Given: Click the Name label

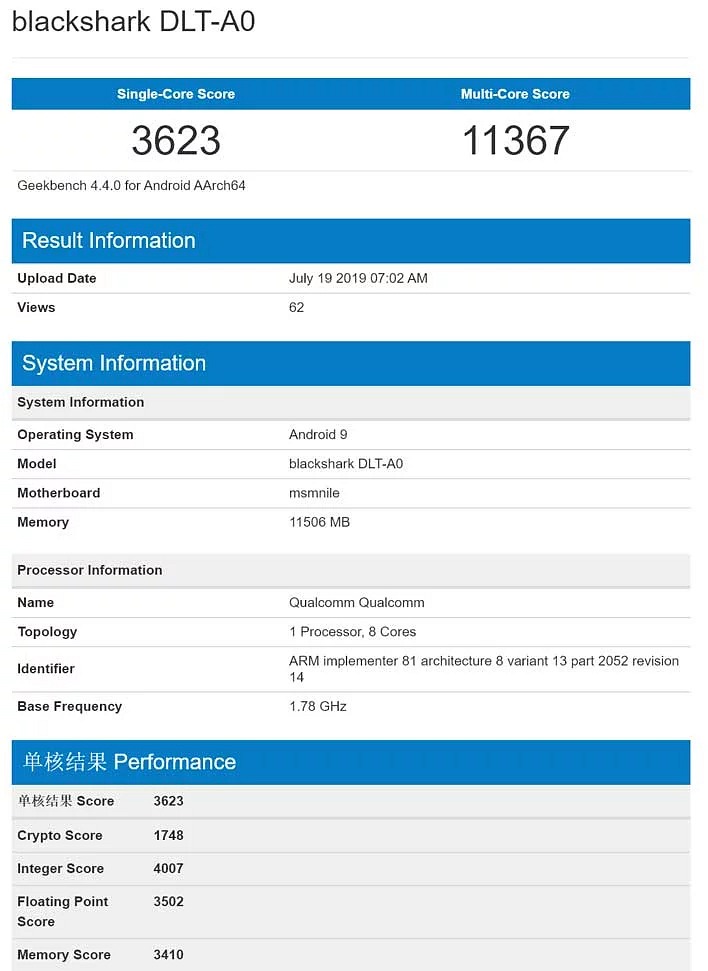Looking at the screenshot, I should tap(35, 603).
